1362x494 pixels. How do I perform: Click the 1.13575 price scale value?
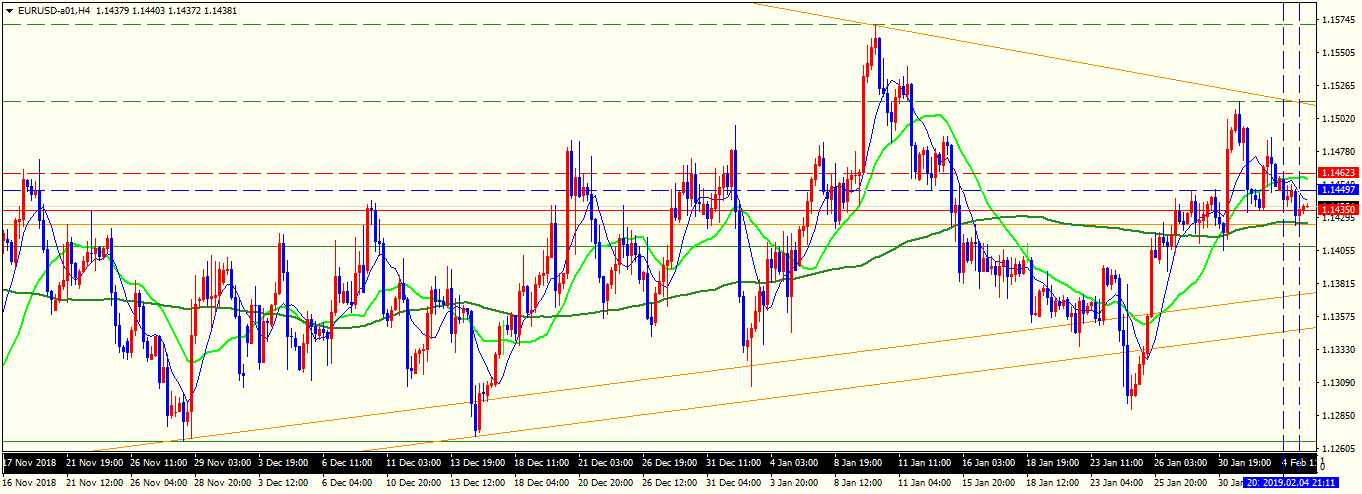pyautogui.click(x=1340, y=317)
